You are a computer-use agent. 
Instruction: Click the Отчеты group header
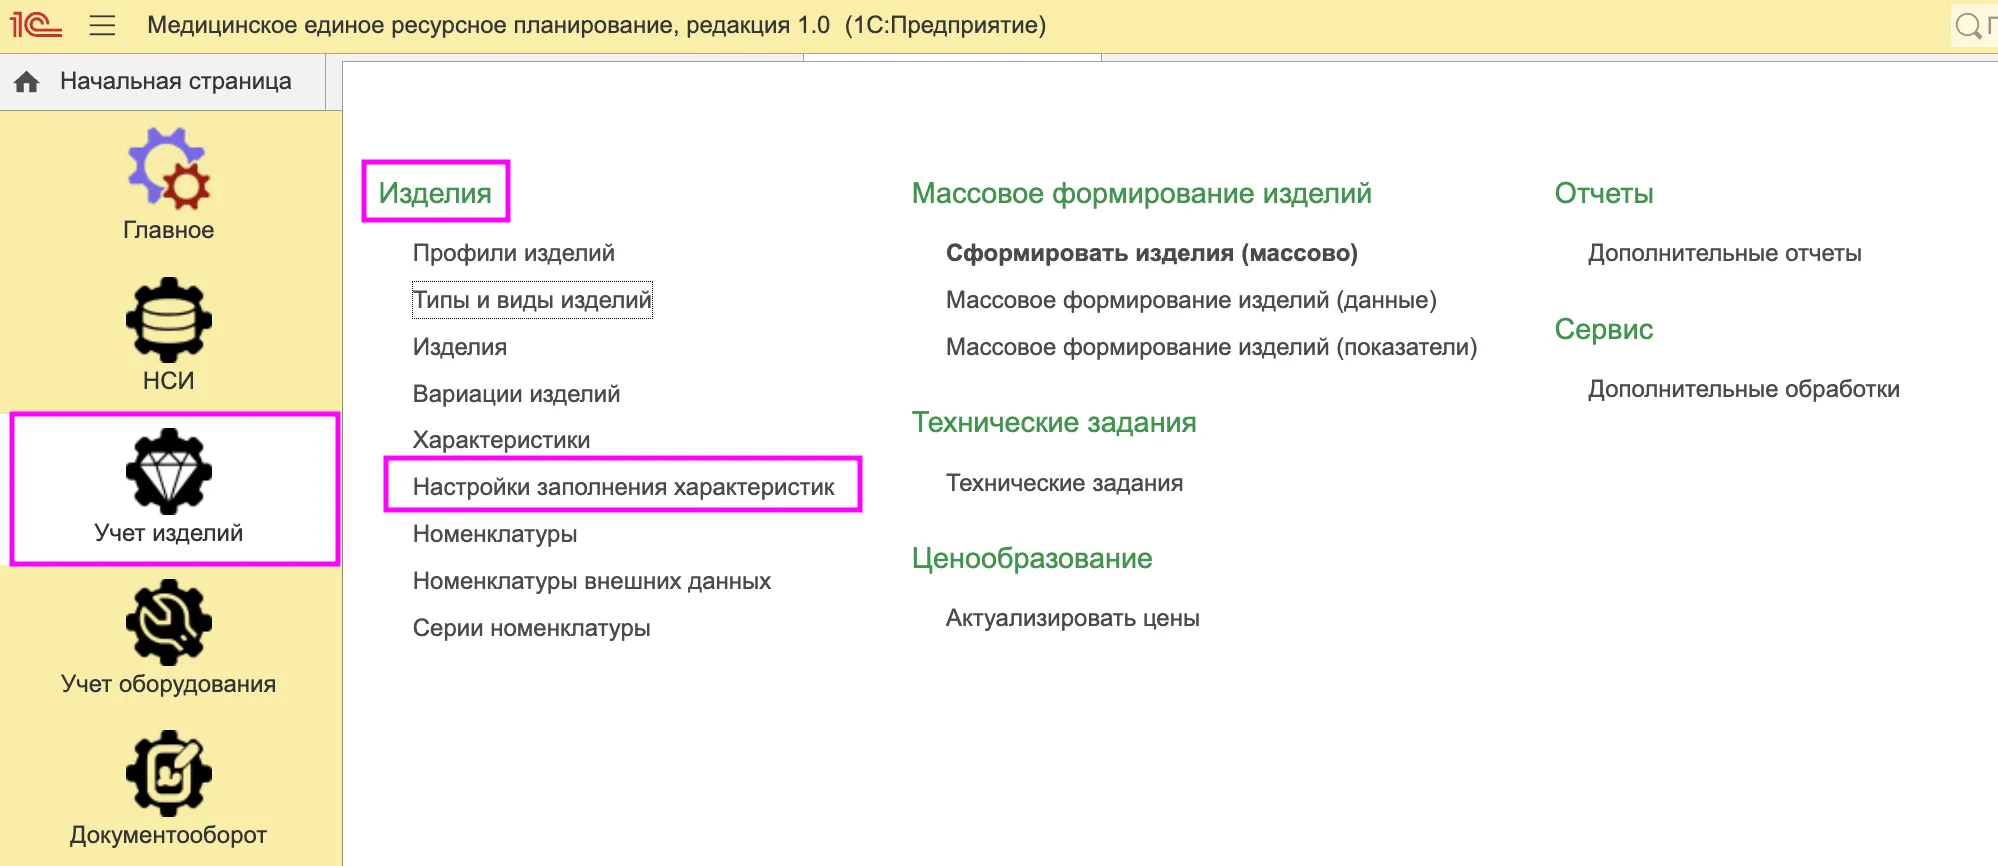(1603, 193)
